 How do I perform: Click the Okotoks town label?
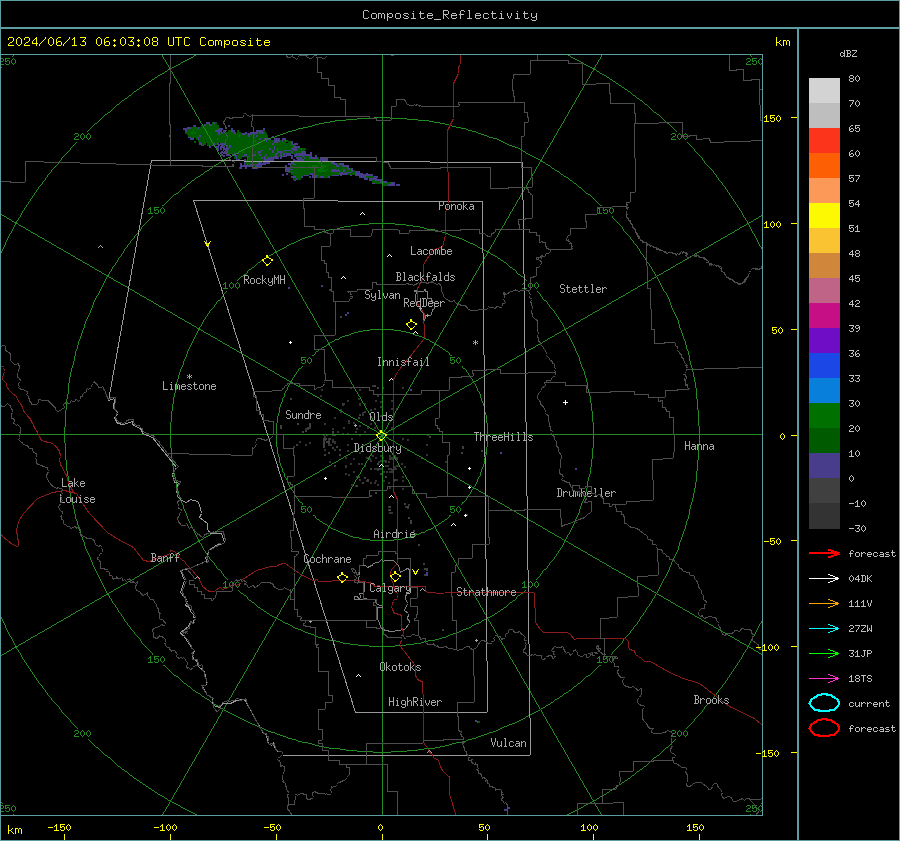tap(400, 667)
